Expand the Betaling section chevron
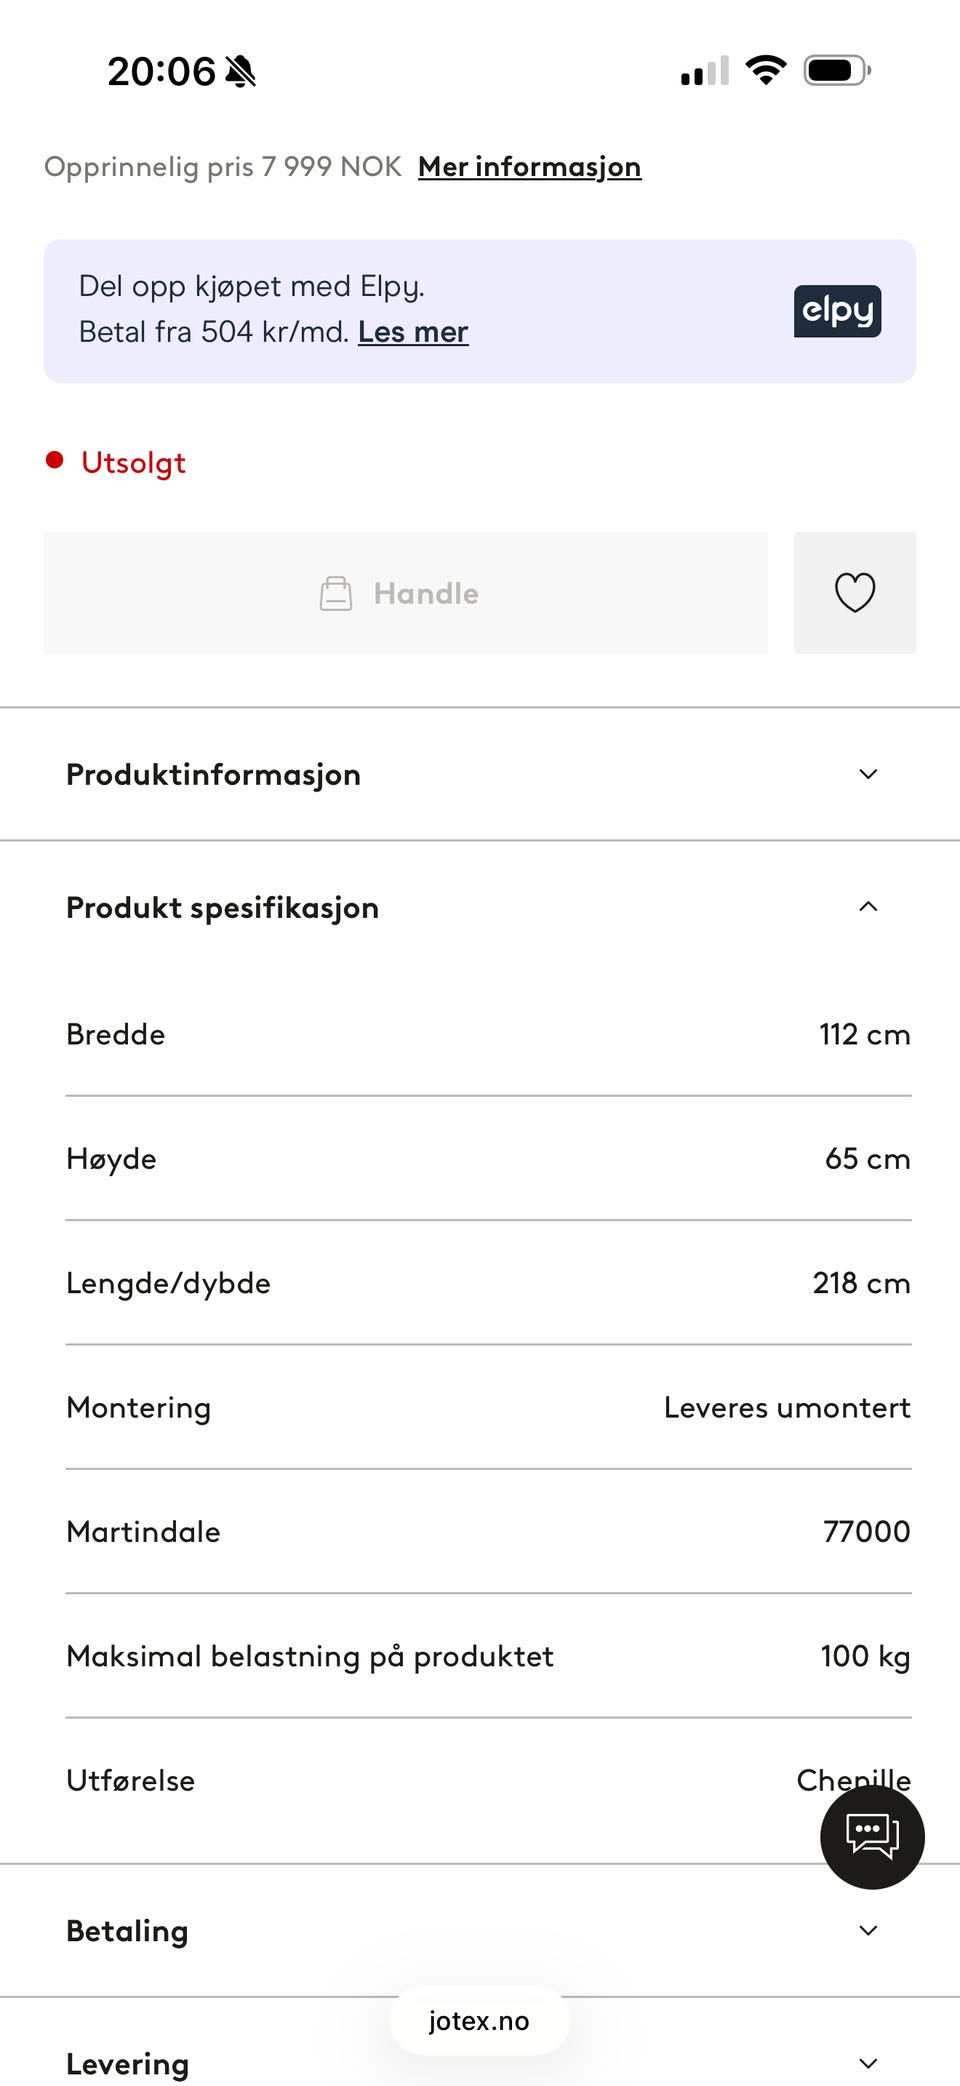960x2086 pixels. [x=868, y=1930]
